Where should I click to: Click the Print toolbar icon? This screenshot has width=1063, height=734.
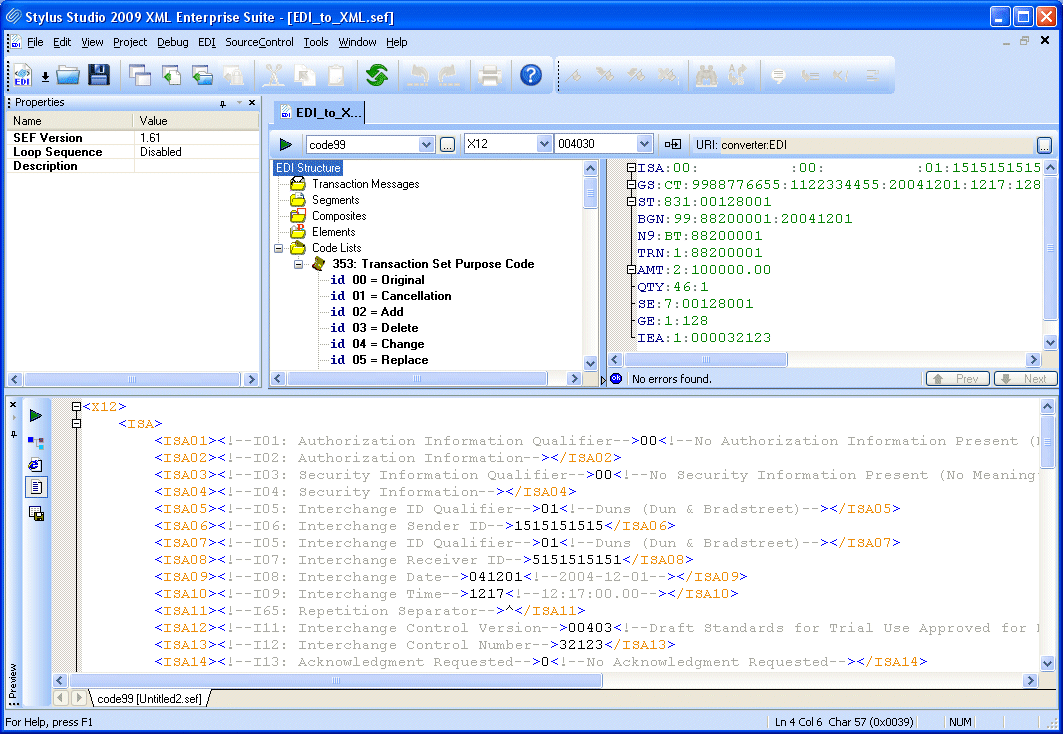pos(489,75)
